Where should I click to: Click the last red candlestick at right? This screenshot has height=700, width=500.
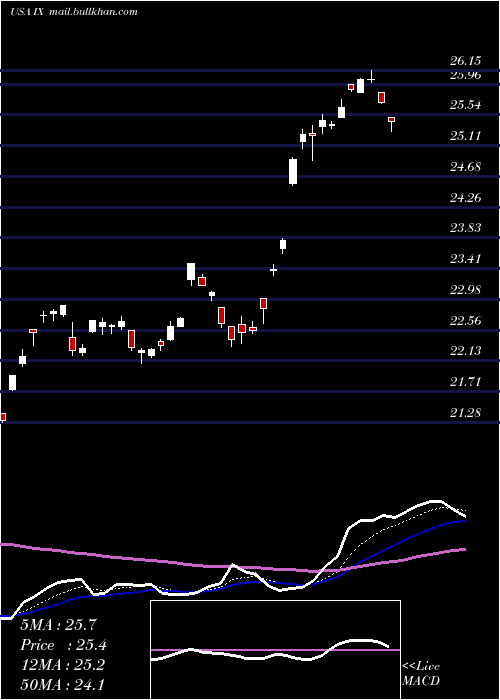(392, 120)
